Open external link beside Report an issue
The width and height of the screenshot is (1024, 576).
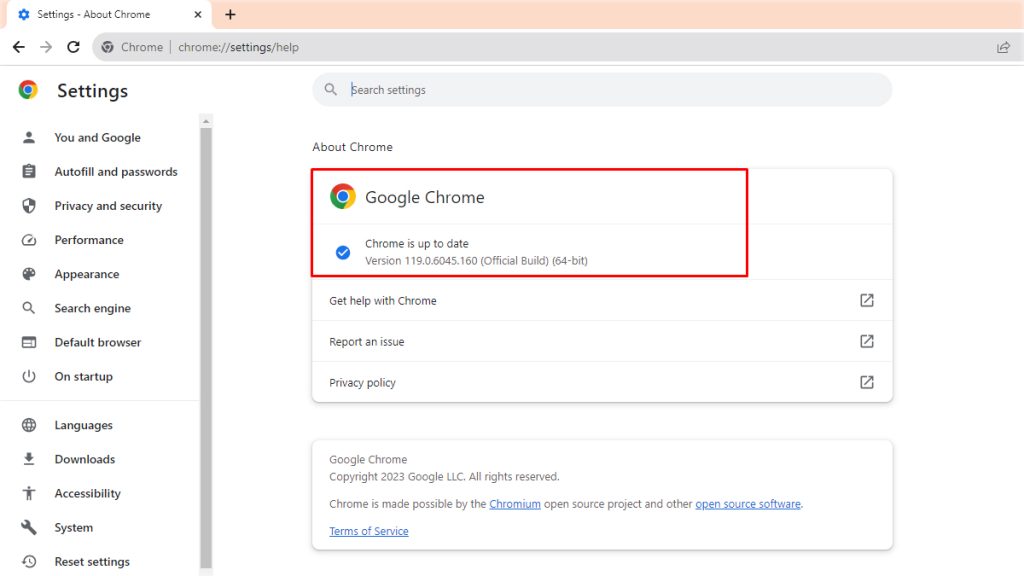867,341
